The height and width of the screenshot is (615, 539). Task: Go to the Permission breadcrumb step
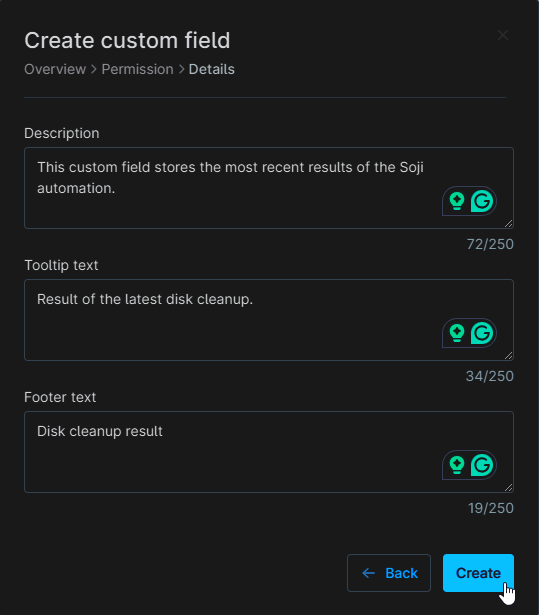[137, 69]
